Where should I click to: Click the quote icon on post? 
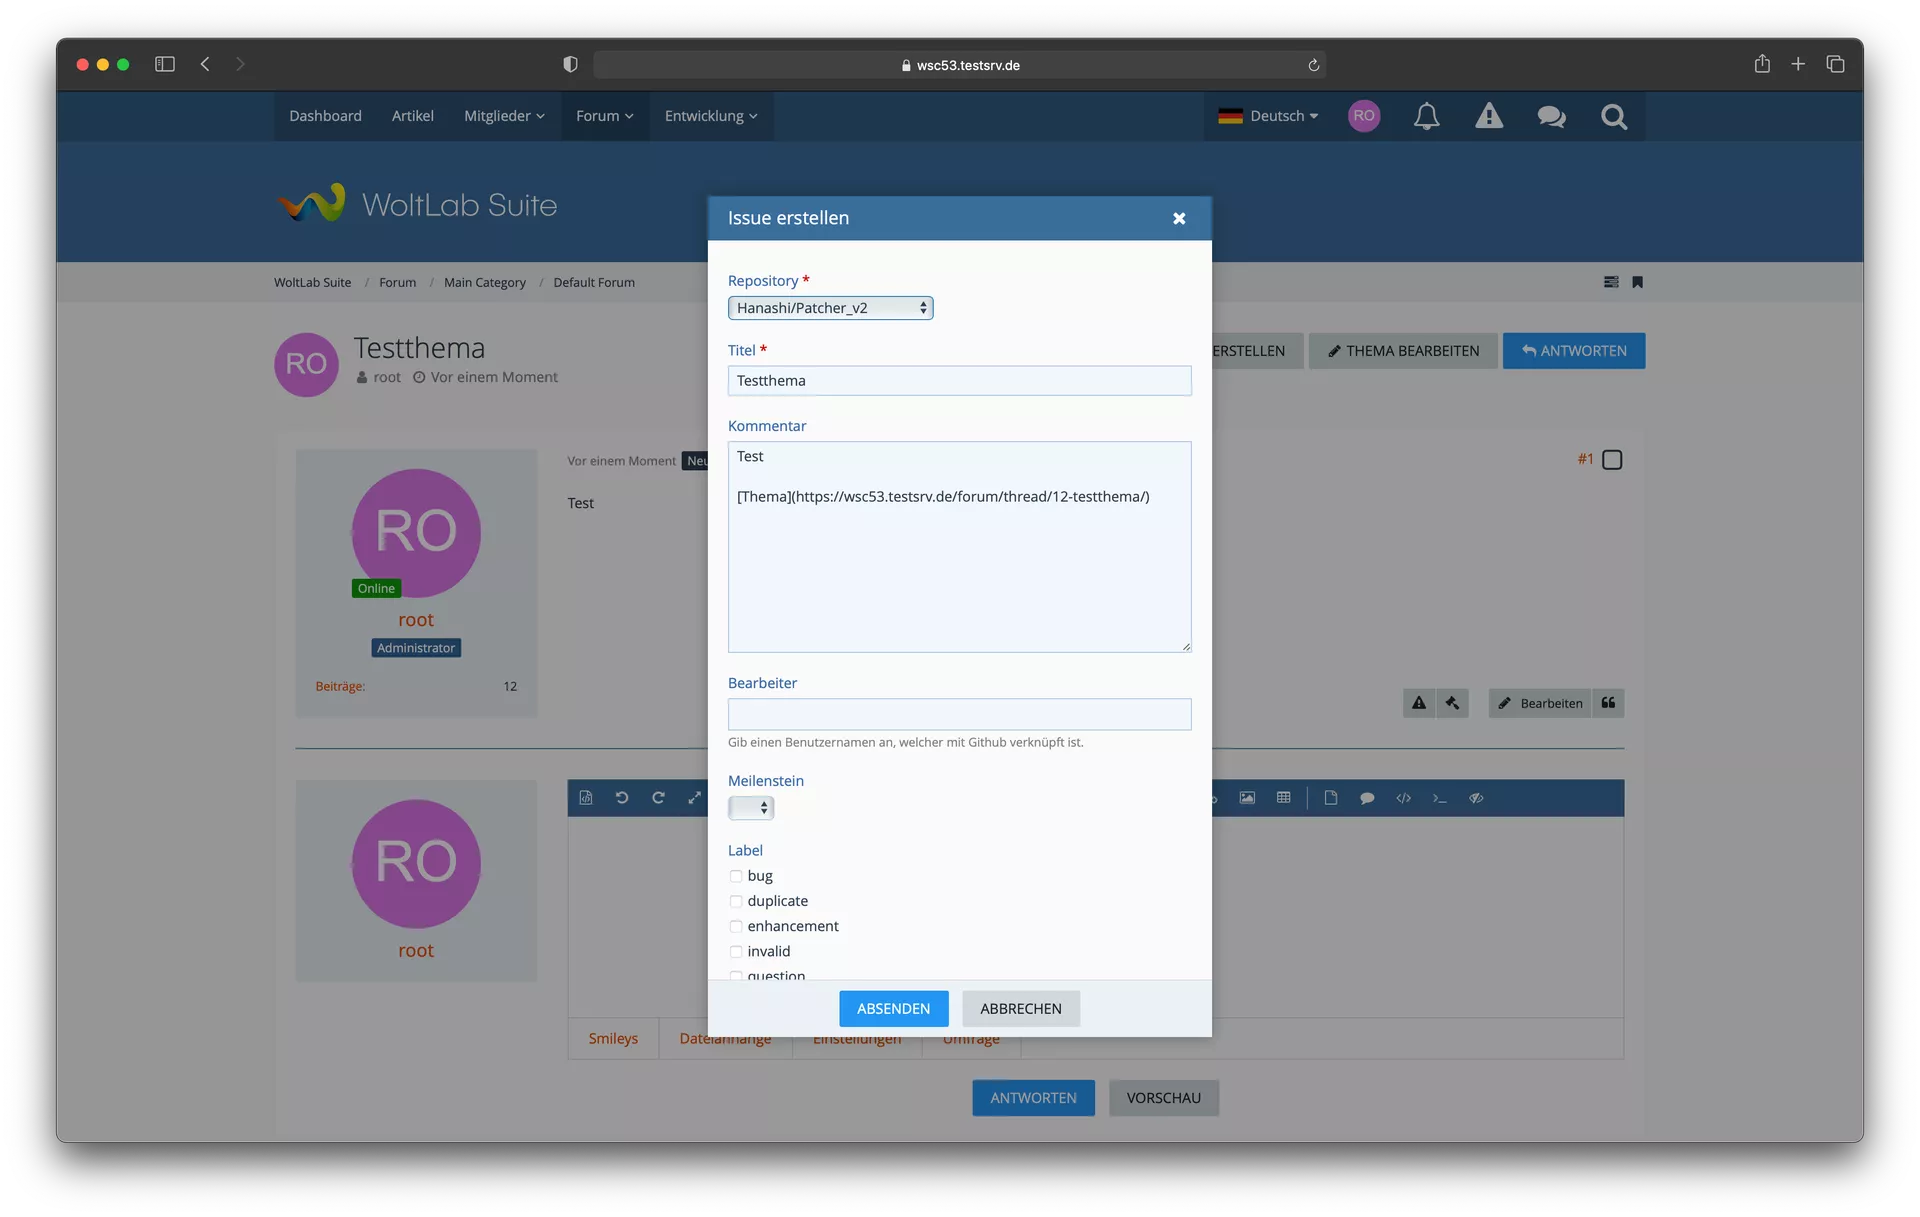(1608, 703)
